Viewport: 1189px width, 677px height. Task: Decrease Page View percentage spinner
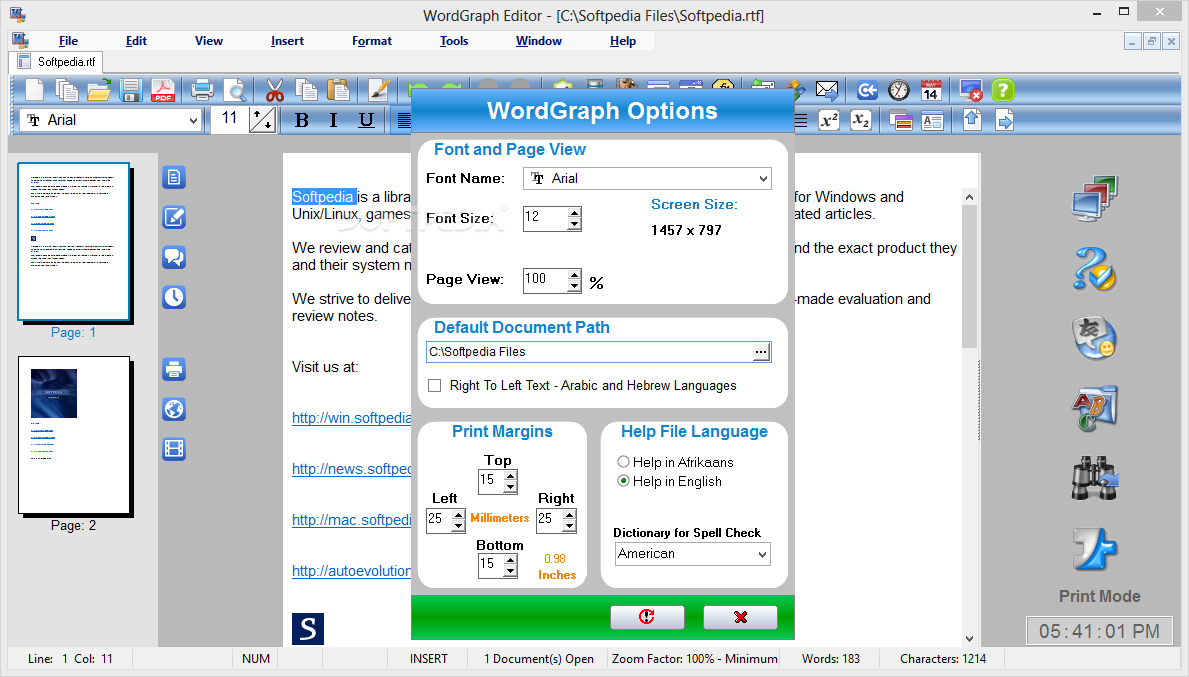point(574,286)
